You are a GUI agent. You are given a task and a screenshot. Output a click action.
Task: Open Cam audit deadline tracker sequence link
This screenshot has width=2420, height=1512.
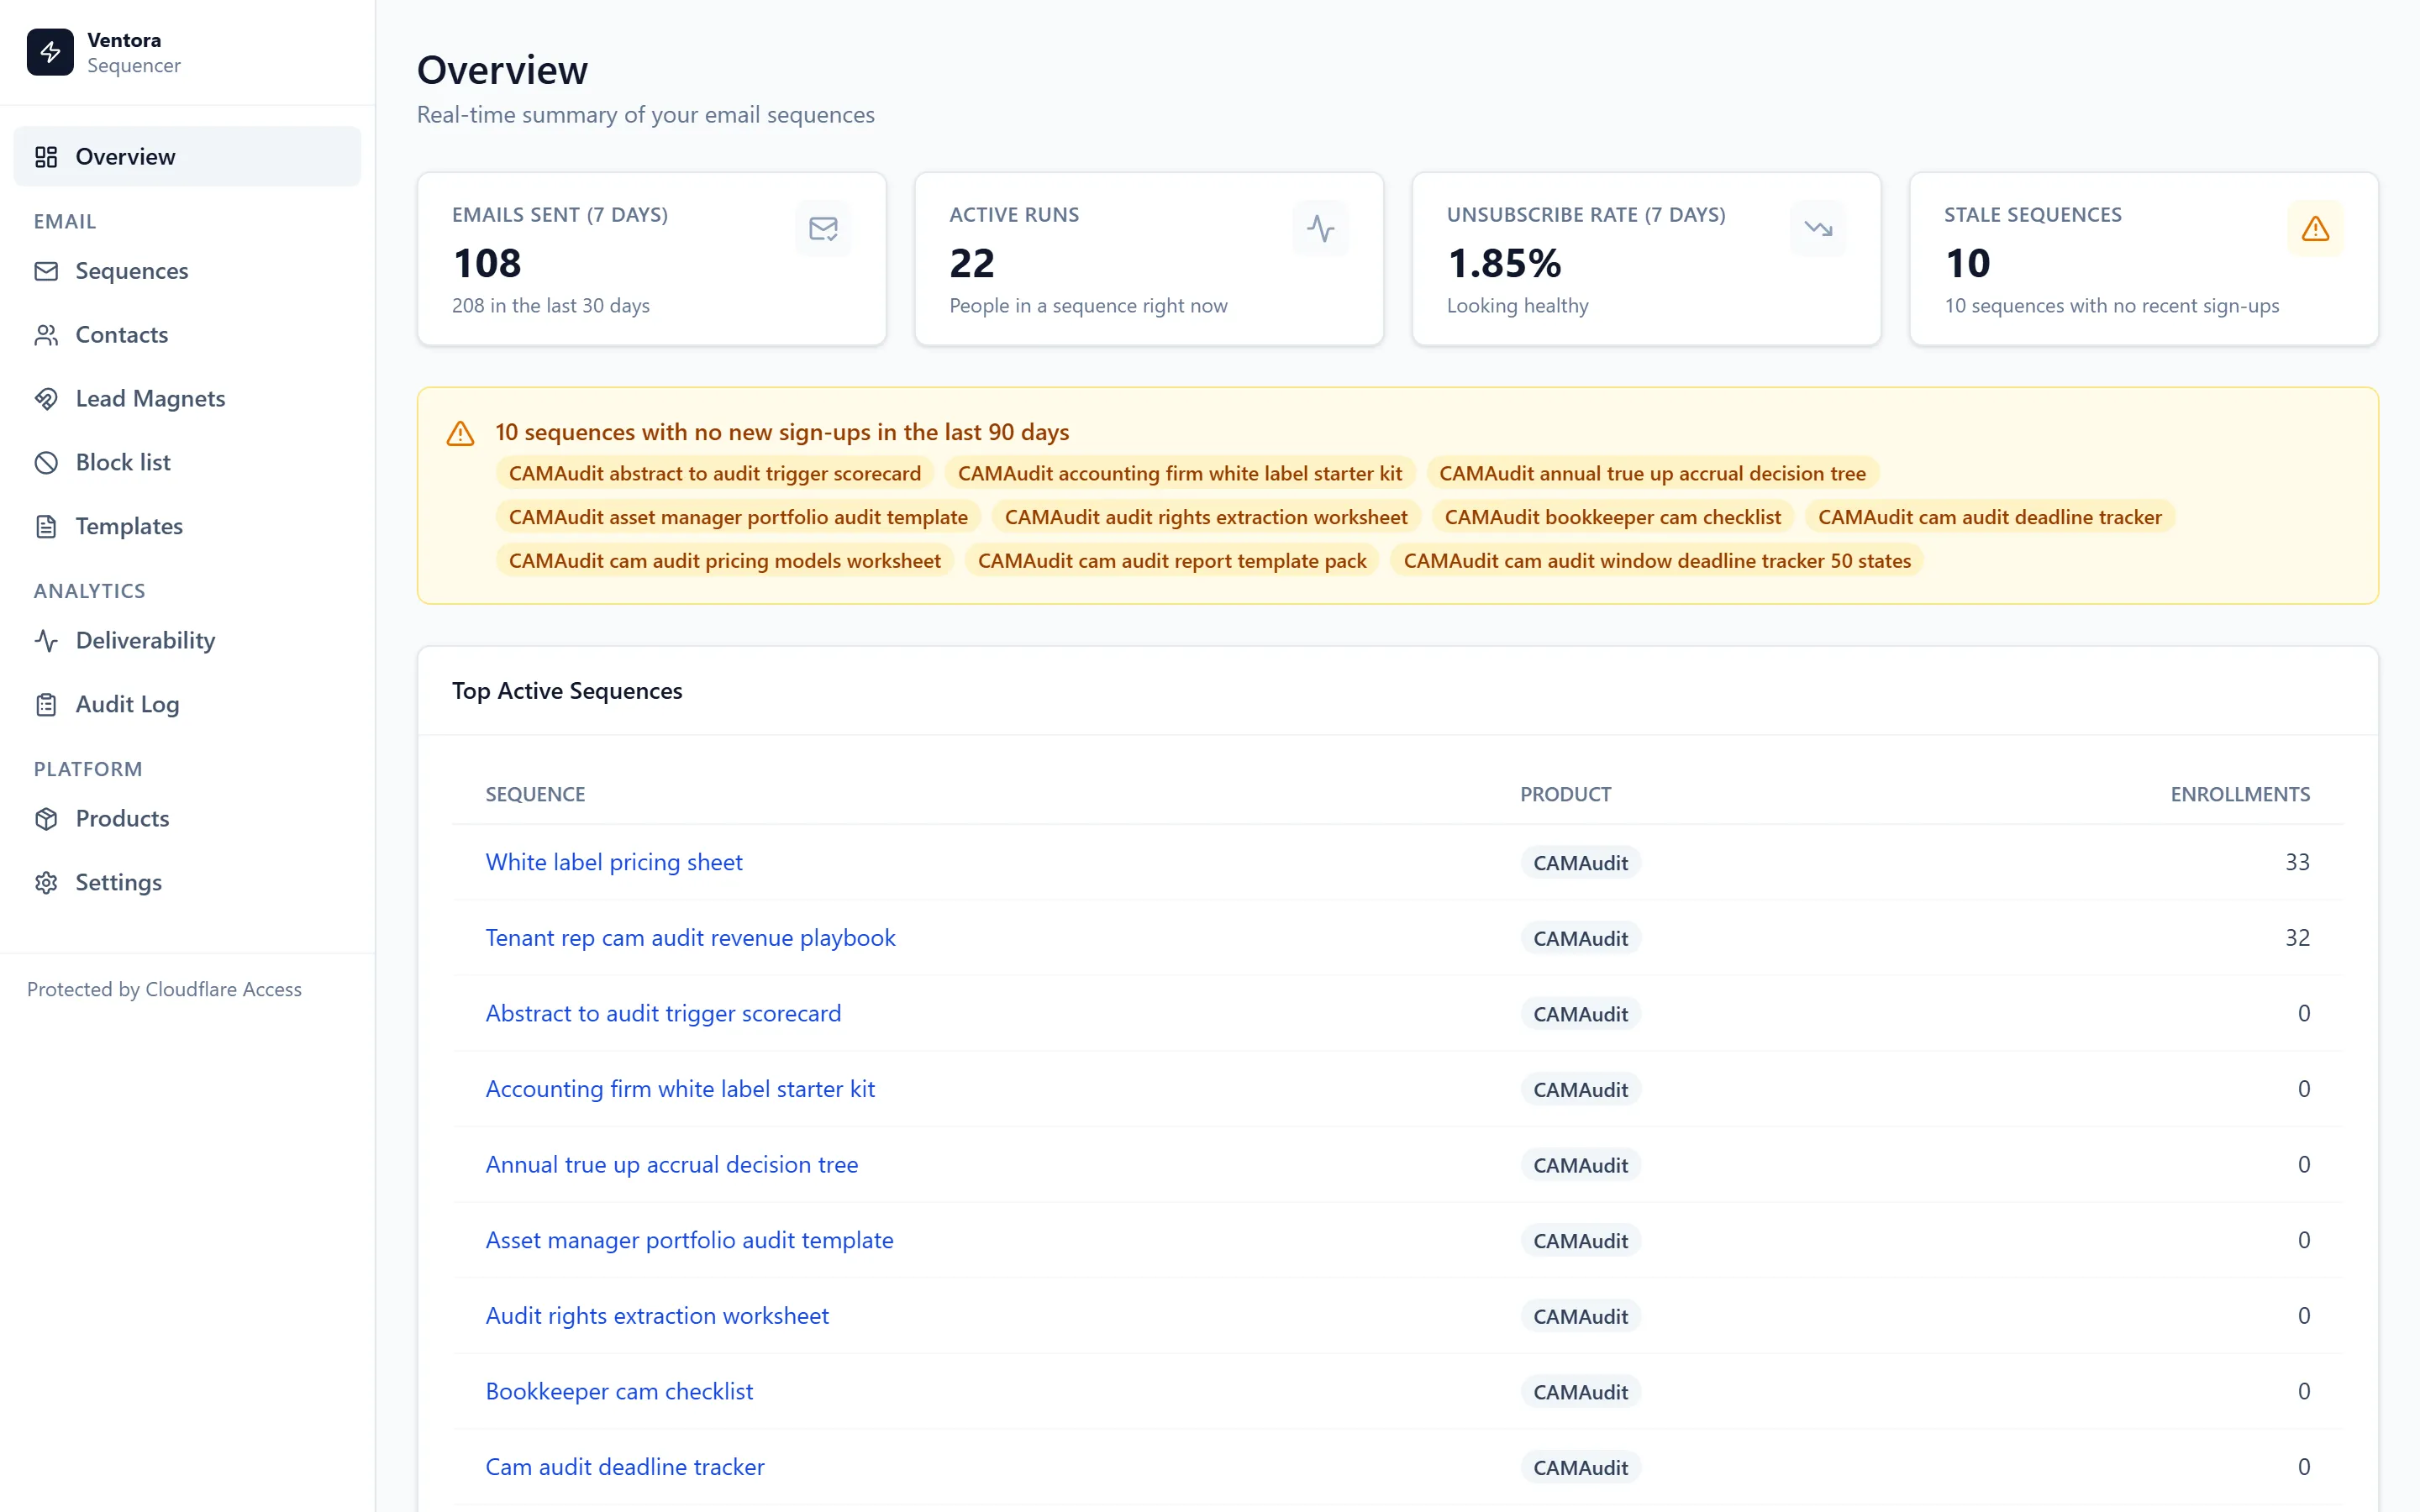tap(625, 1467)
